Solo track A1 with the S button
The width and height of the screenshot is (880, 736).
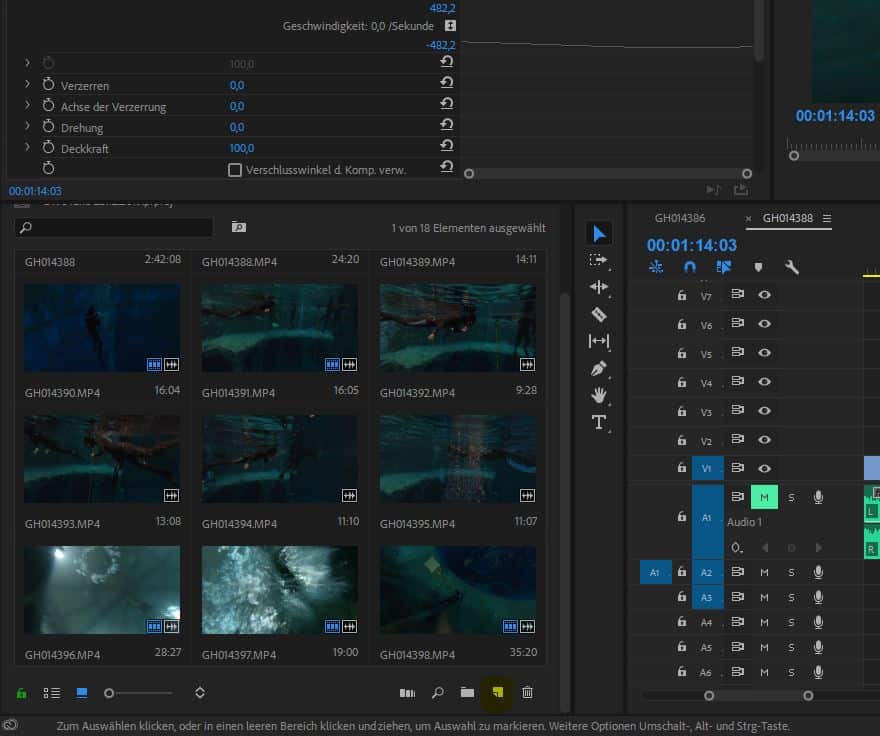click(x=791, y=497)
